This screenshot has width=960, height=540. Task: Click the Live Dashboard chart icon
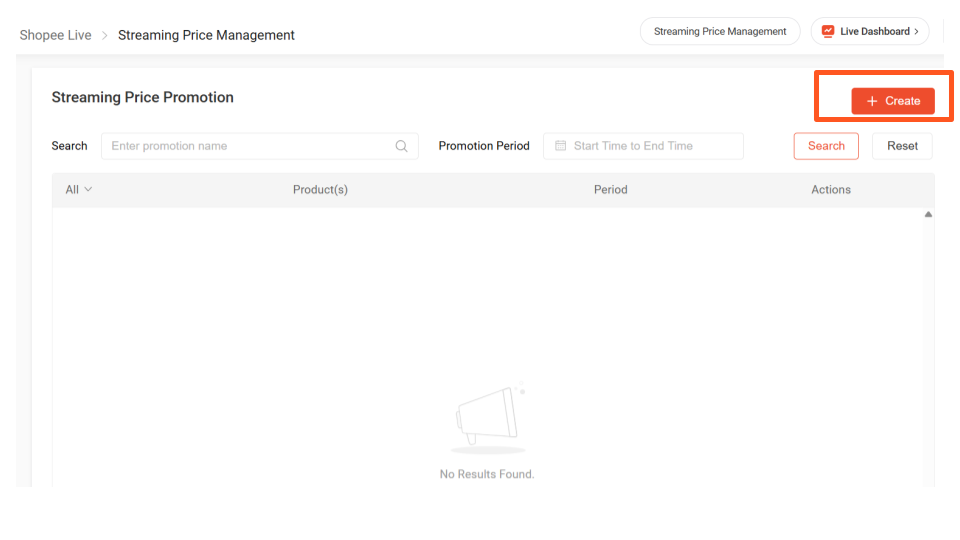point(828,31)
